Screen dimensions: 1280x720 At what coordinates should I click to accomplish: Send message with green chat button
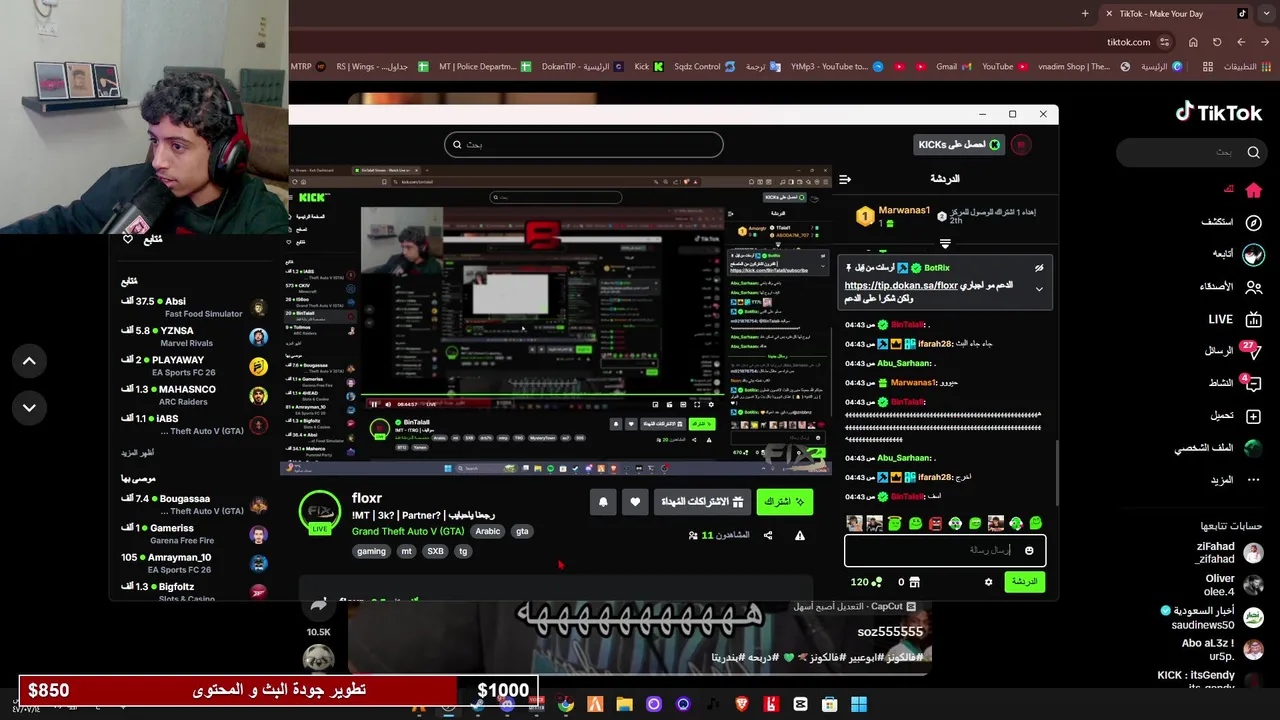click(1024, 582)
